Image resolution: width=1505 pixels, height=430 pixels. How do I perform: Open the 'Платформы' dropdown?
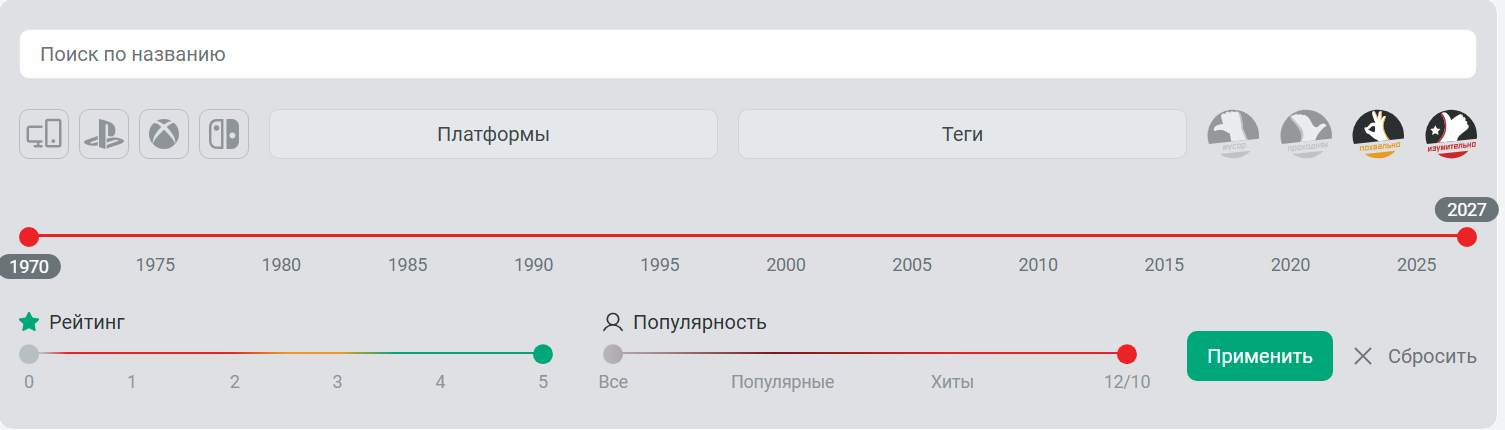tap(493, 134)
